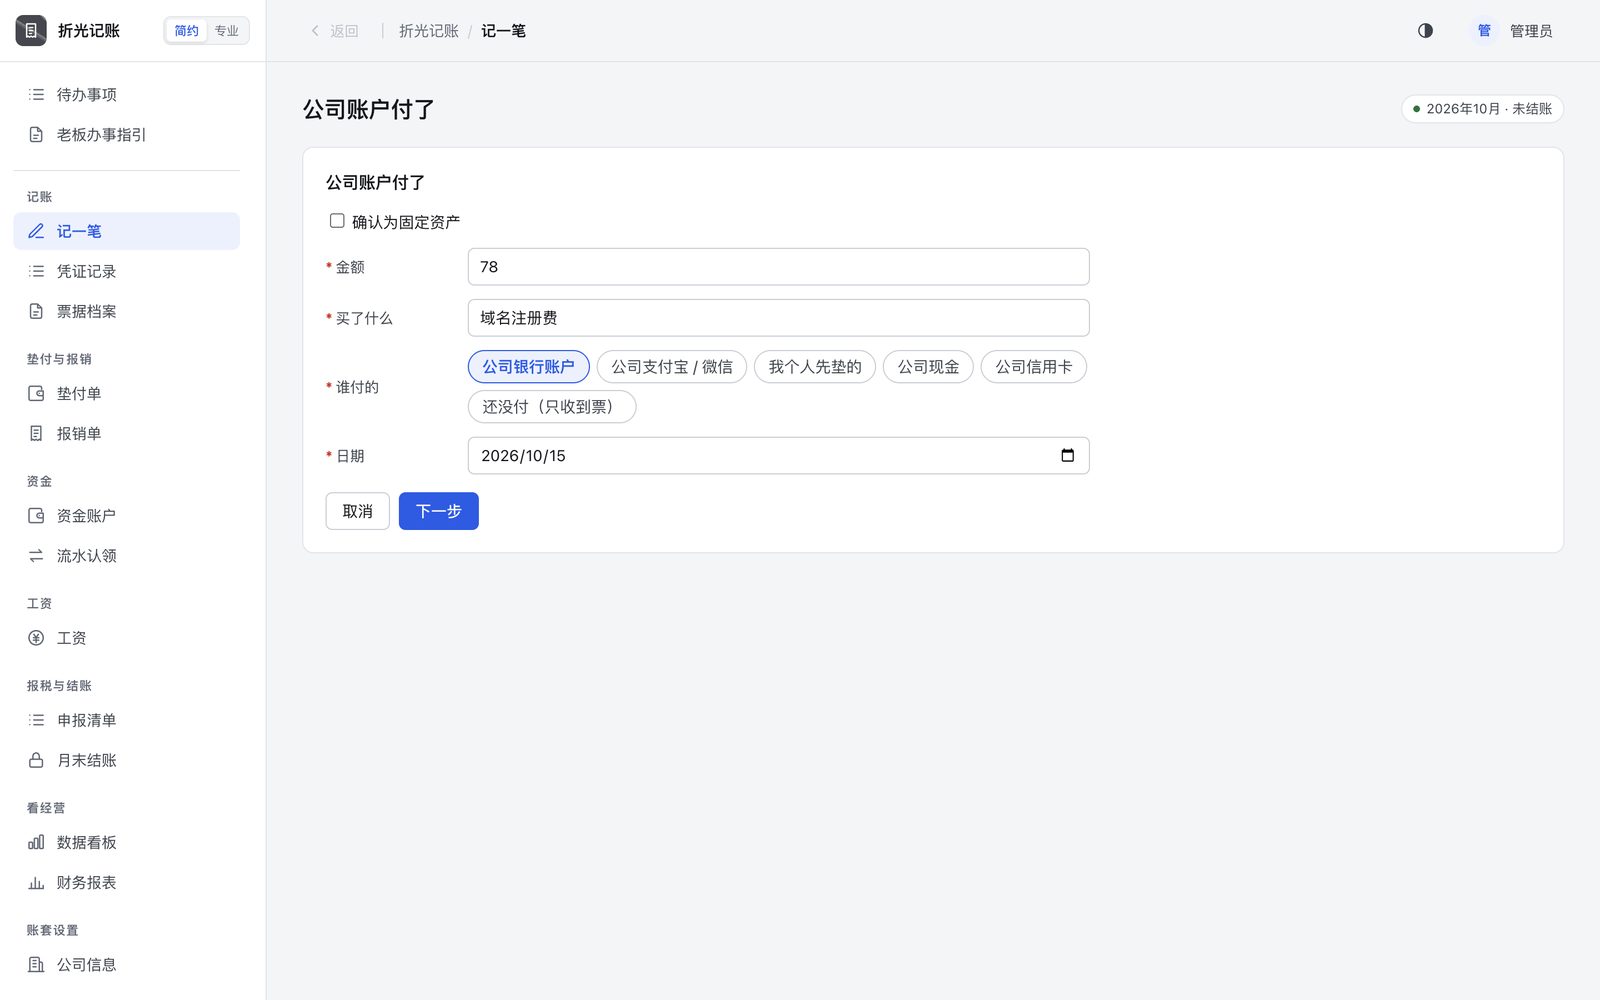Select 公司银行账户 as payer
This screenshot has width=1600, height=1000.
(x=529, y=367)
